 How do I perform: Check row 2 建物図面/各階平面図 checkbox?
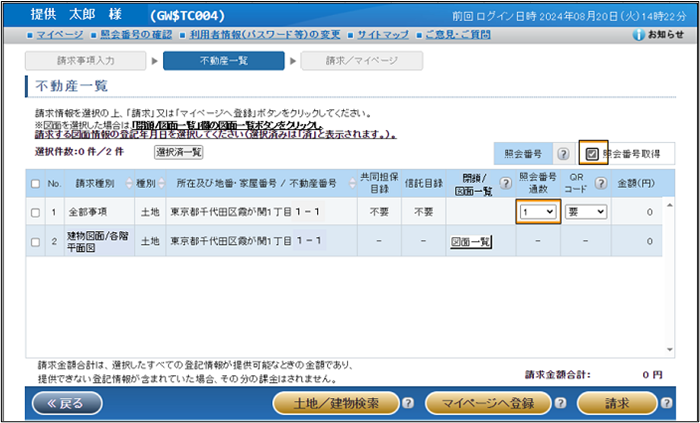point(35,242)
